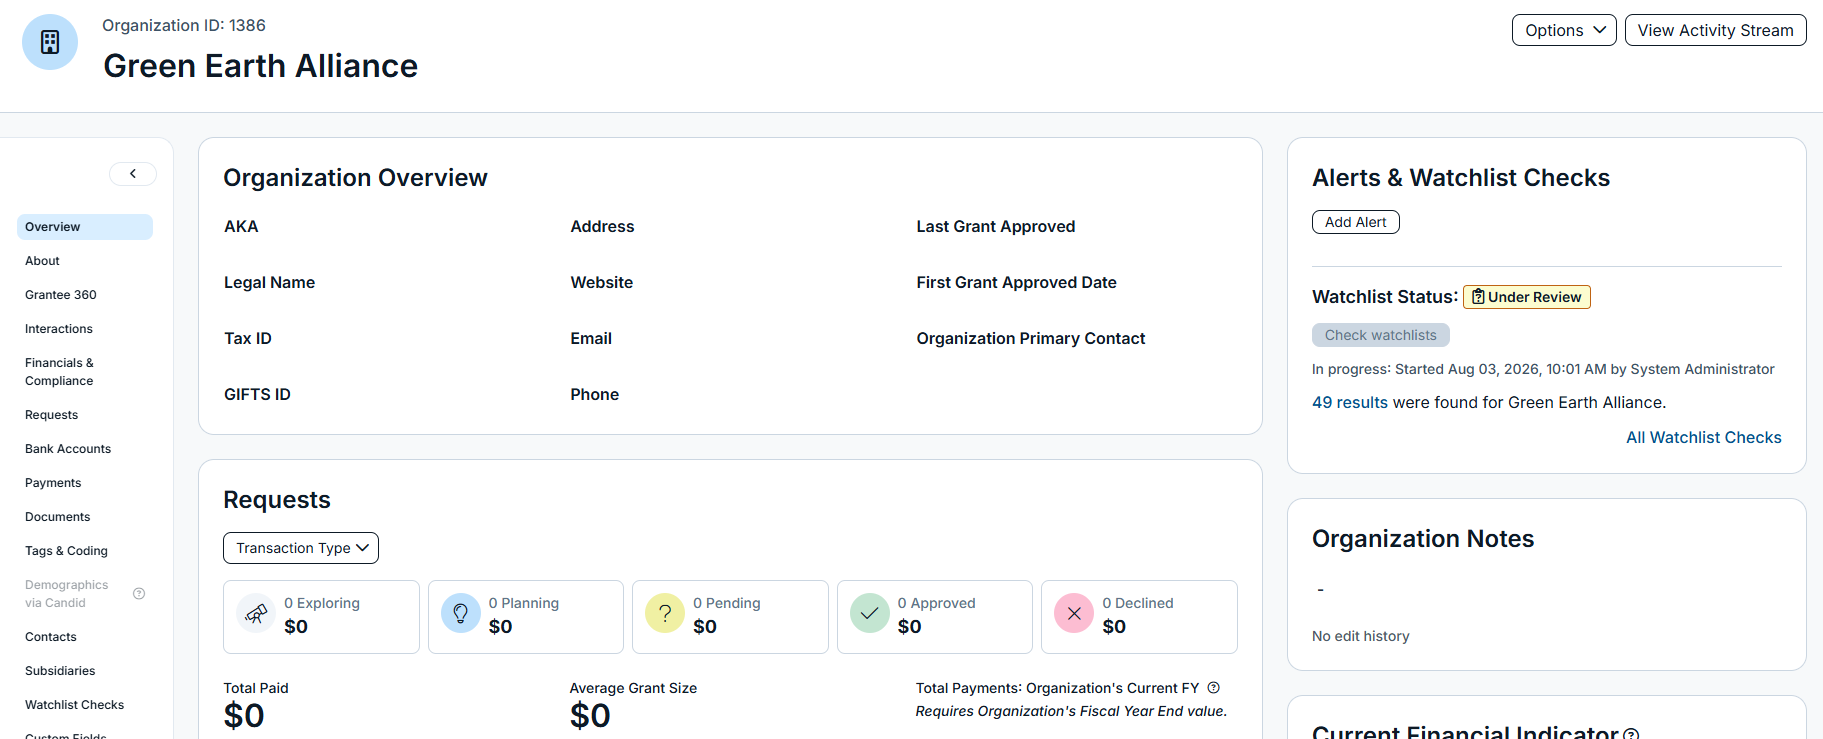The width and height of the screenshot is (1823, 739).
Task: Click the Tax ID label
Action: (x=248, y=339)
